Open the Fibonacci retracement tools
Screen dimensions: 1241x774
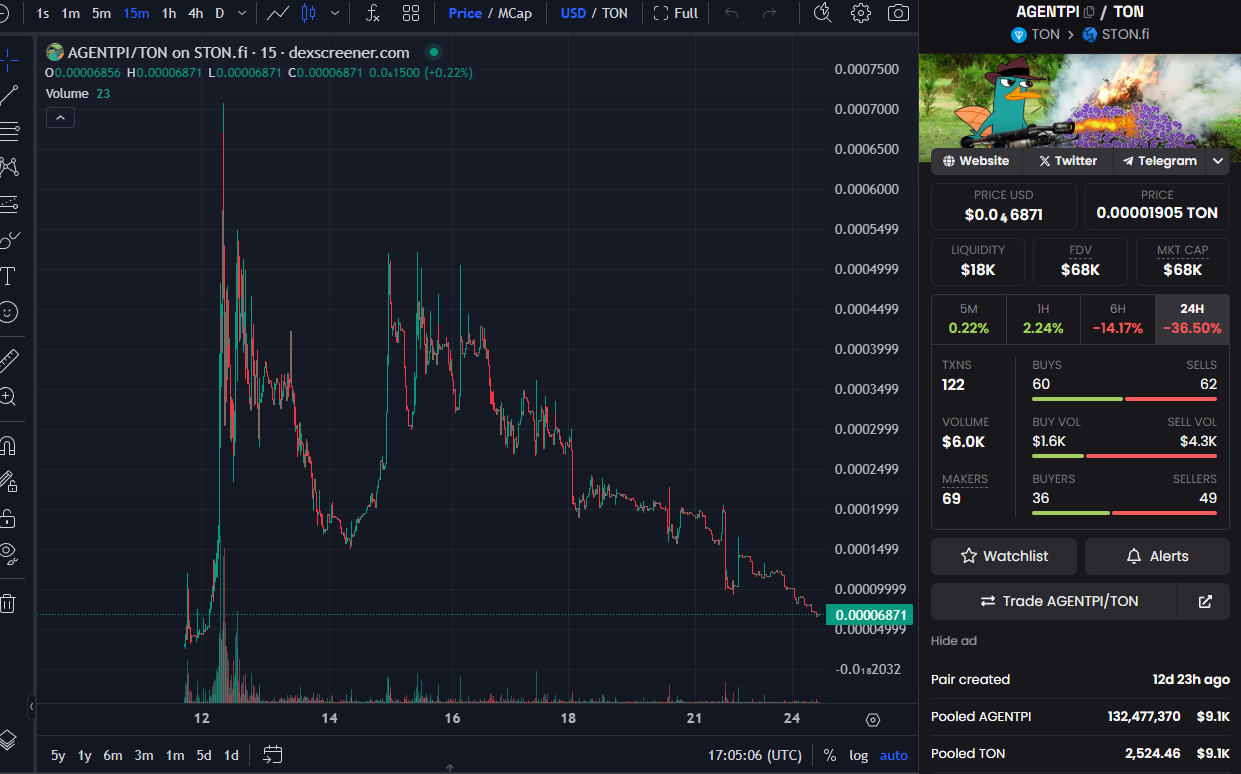click(x=8, y=131)
